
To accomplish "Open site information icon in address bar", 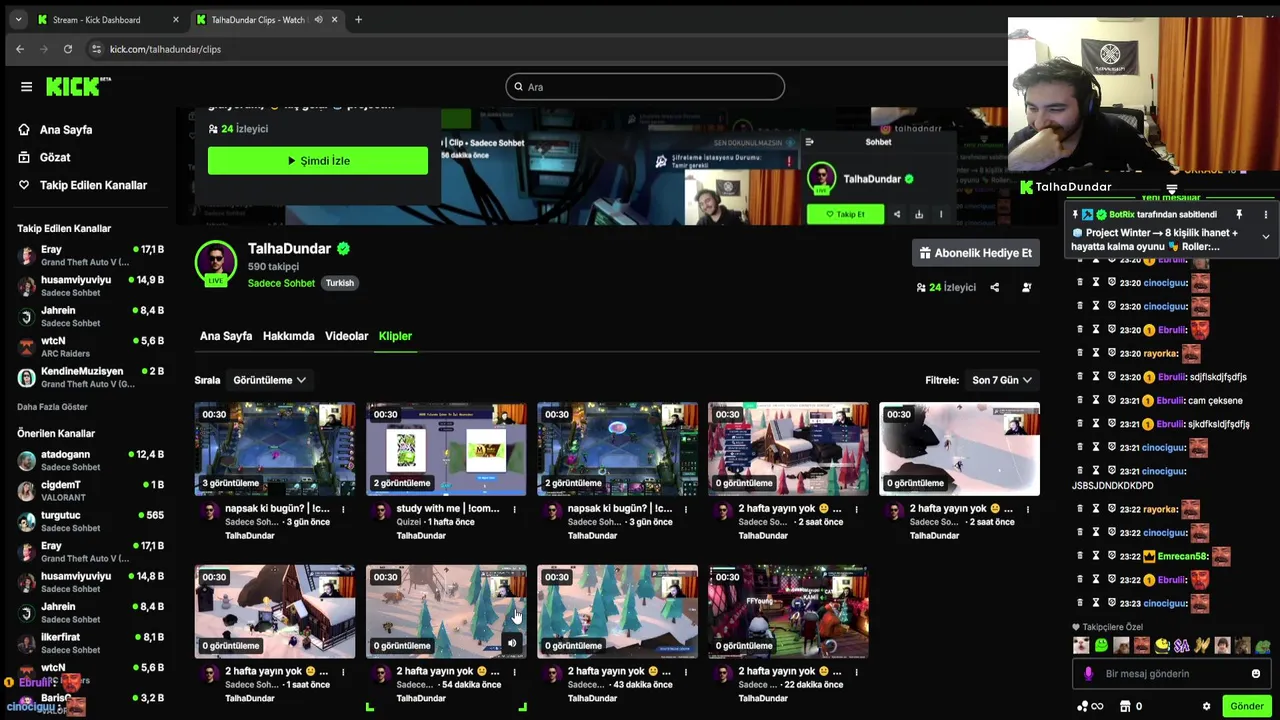I will coord(96,49).
